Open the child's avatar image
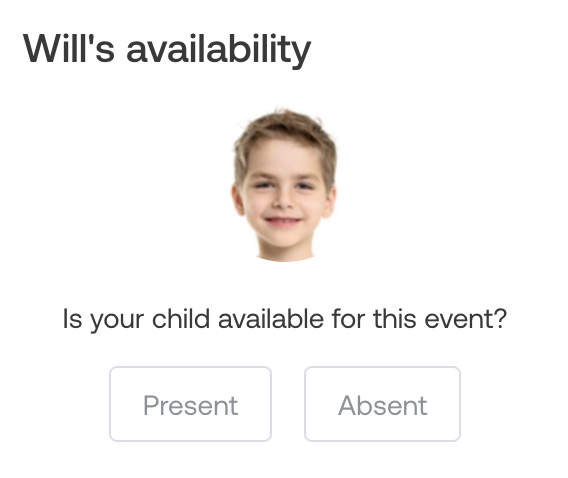Screen dimensions: 568x478 [284, 185]
